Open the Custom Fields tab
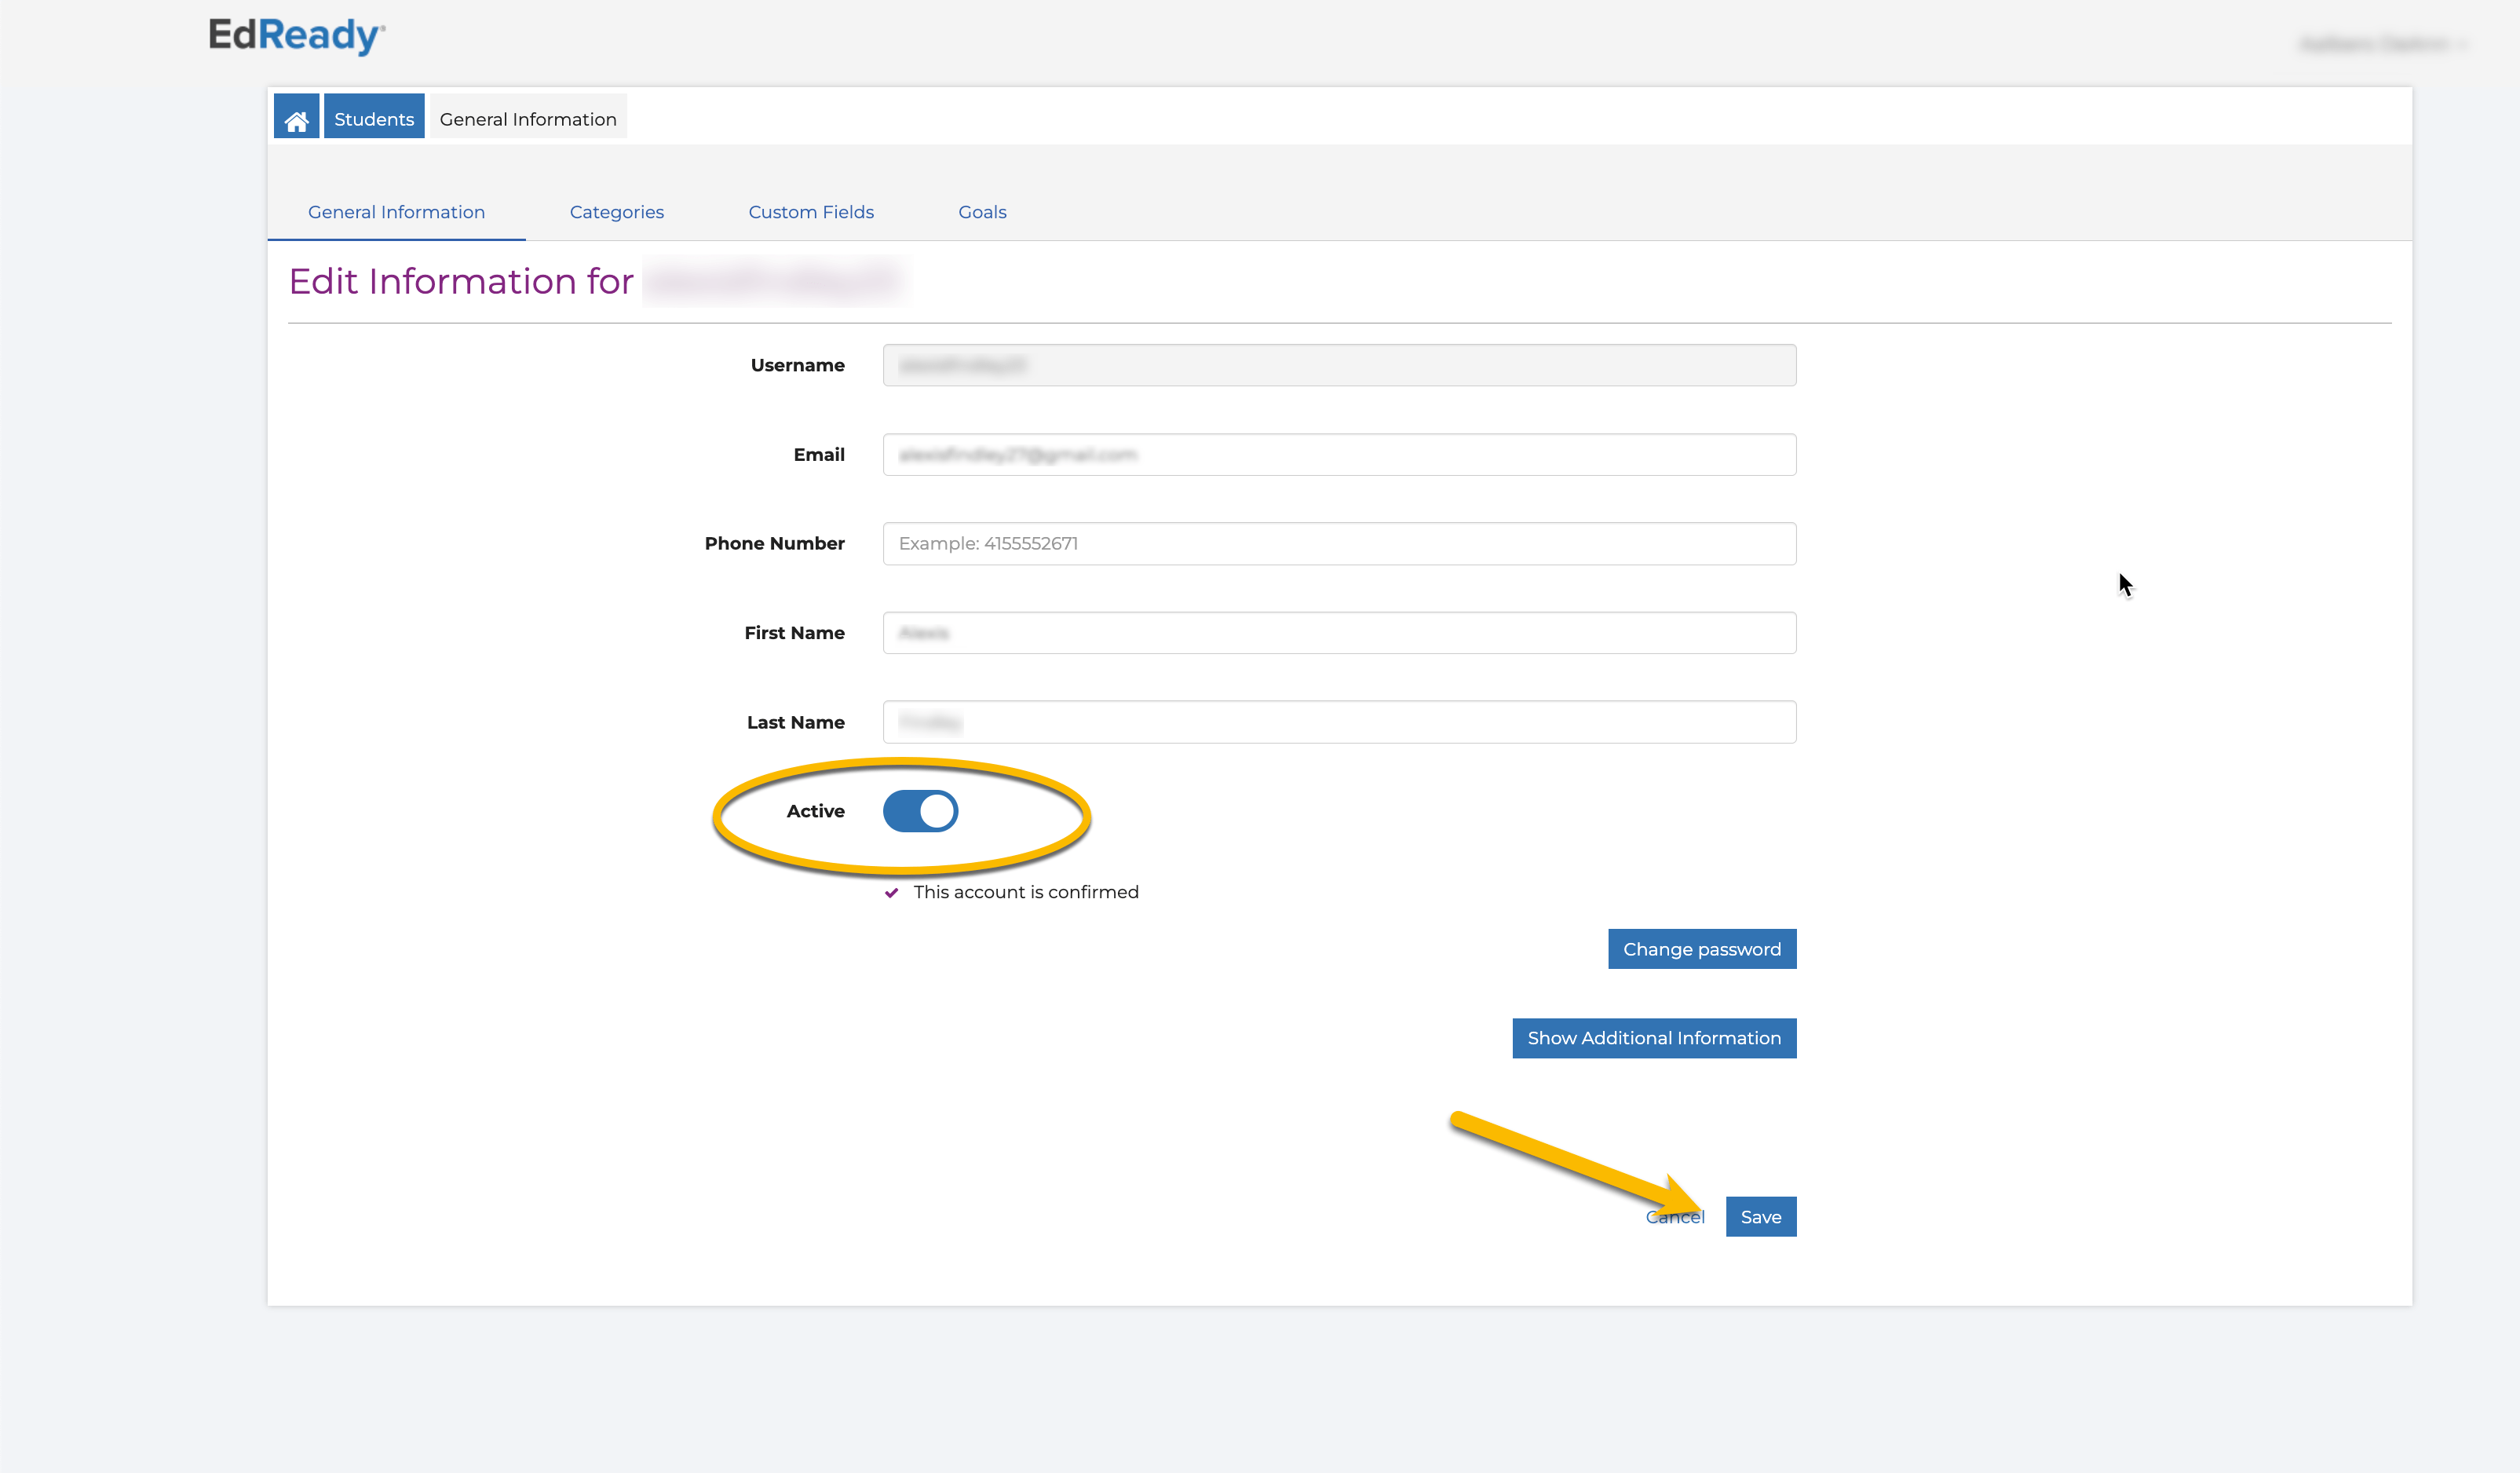The height and width of the screenshot is (1473, 2520). [810, 212]
